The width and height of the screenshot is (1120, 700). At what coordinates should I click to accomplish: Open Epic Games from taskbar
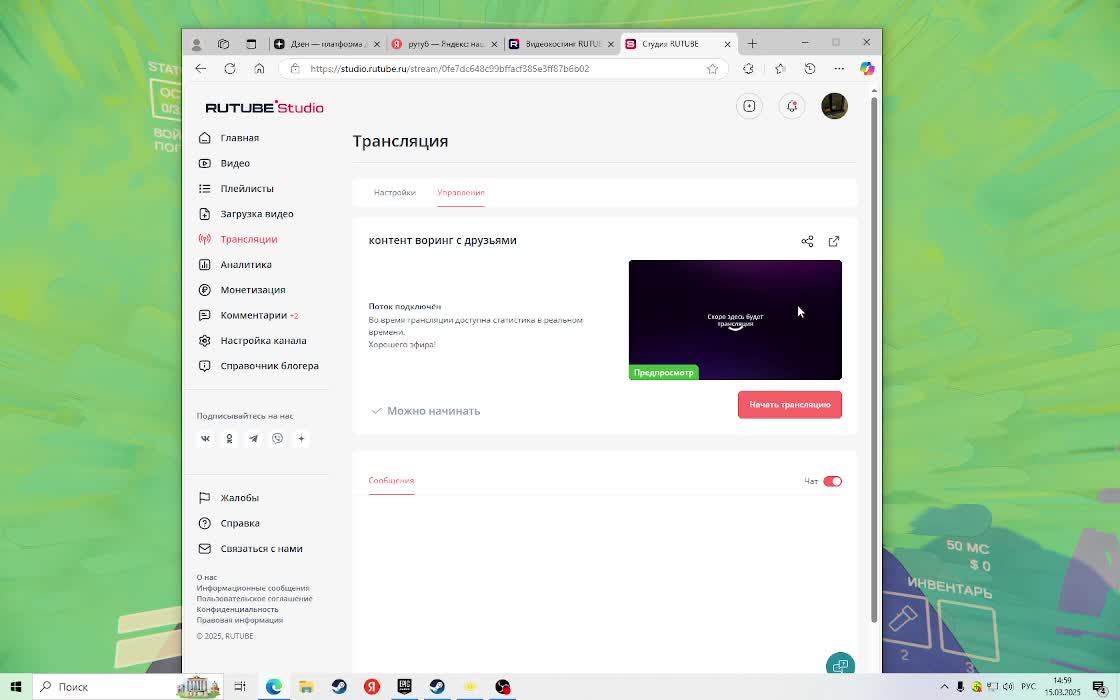coord(404,687)
